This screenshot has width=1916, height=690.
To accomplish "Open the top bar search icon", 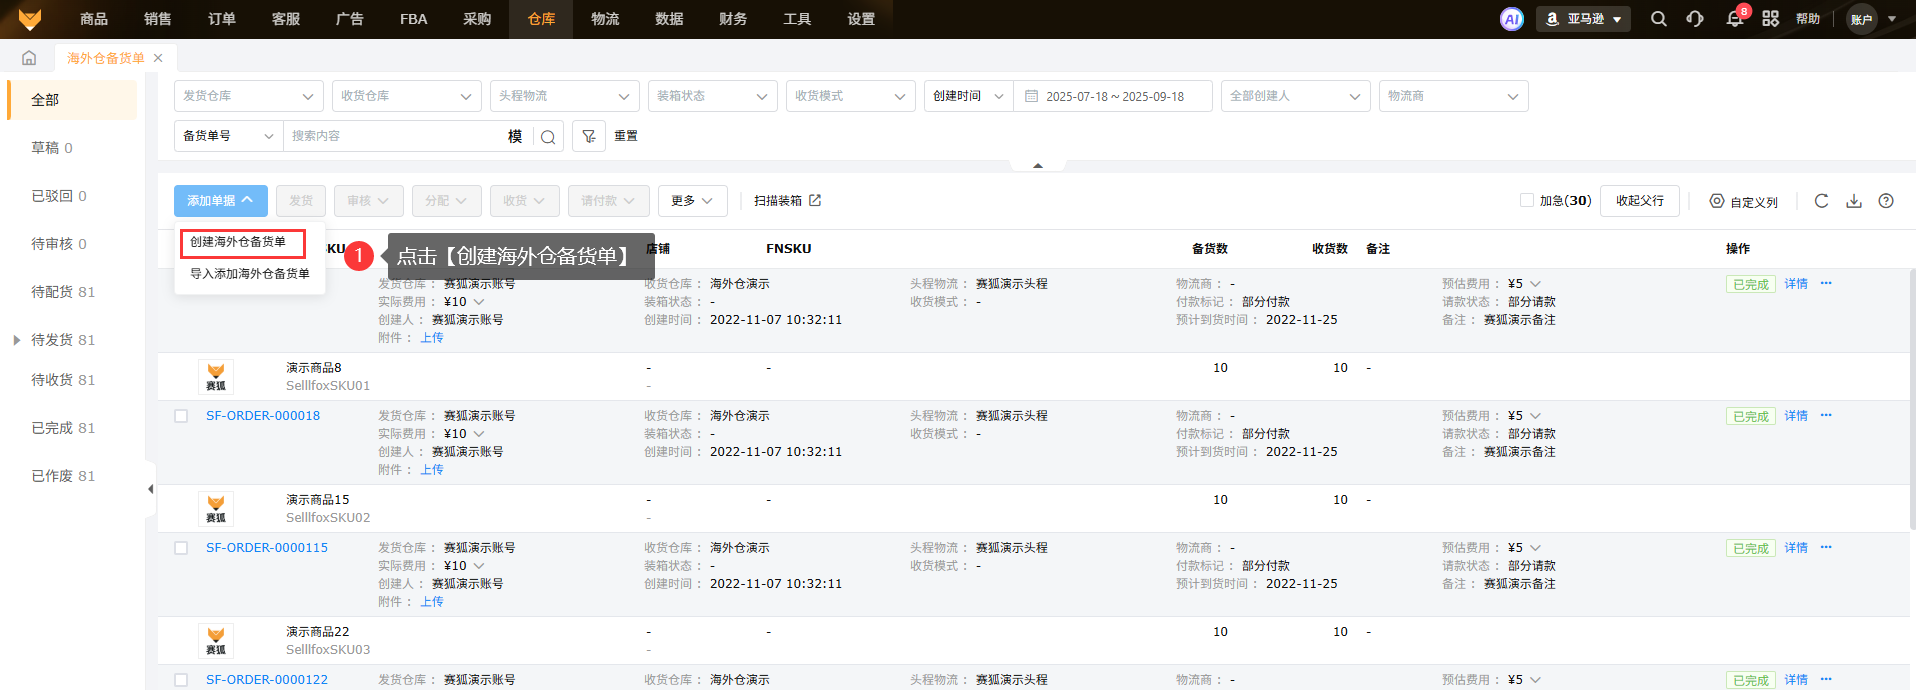I will [1658, 19].
